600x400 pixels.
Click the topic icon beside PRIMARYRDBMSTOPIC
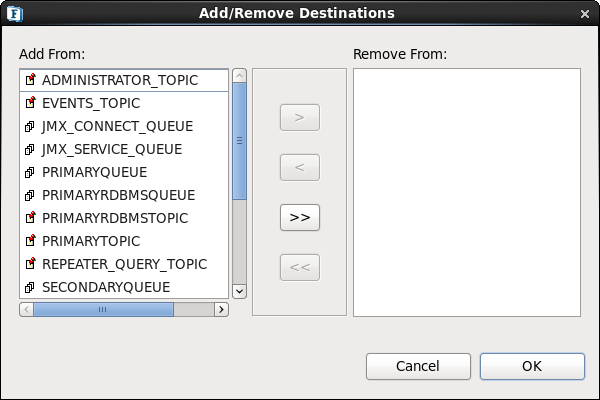tap(31, 218)
